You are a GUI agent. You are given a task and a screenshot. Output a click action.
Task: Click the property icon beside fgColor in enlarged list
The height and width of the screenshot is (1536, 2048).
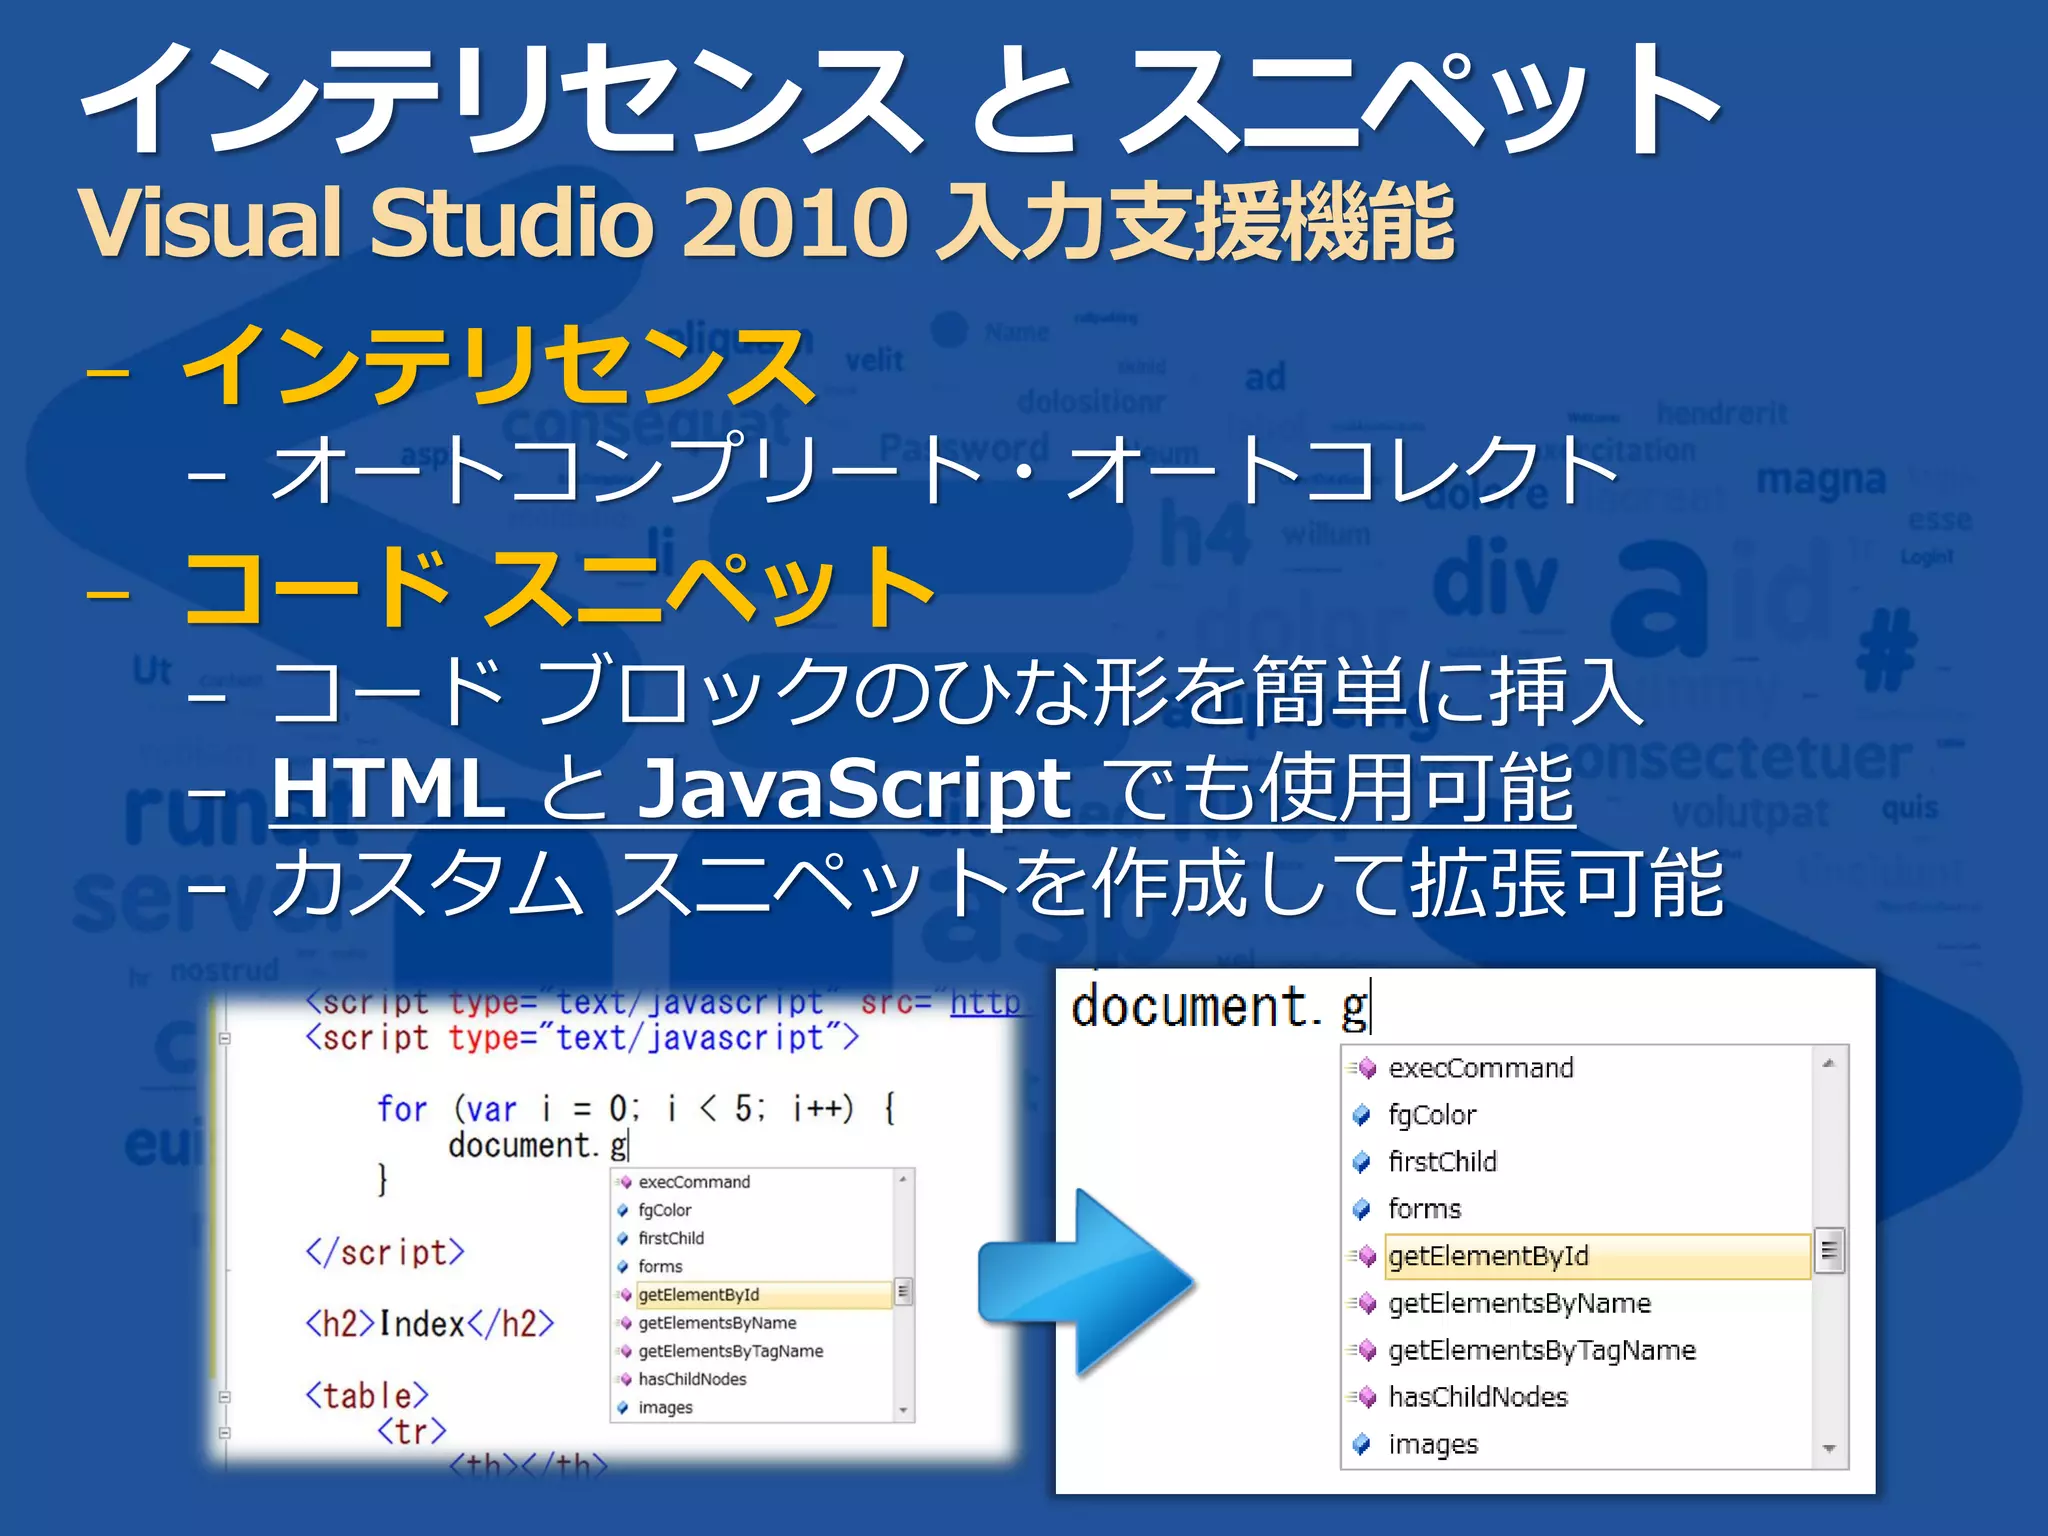(1361, 1115)
